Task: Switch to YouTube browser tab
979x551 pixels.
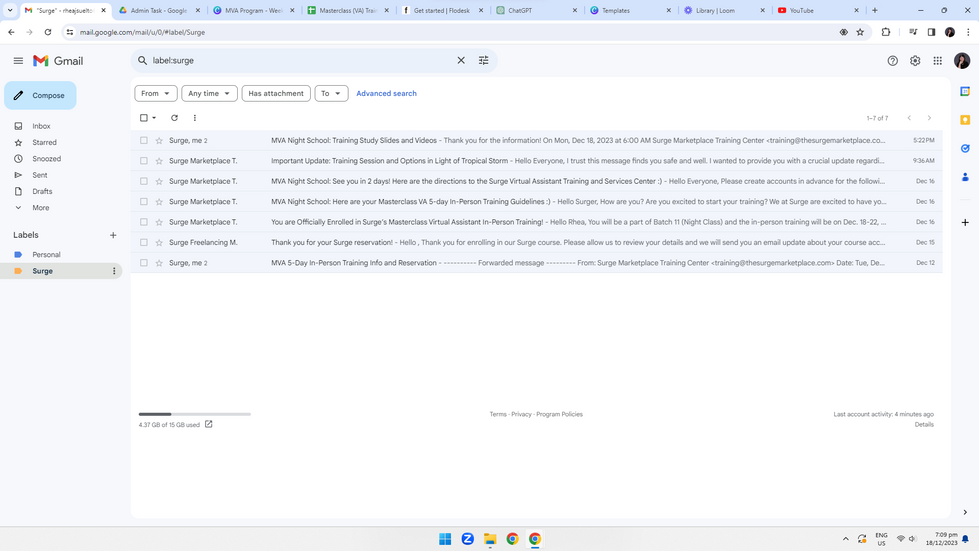Action: pos(818,11)
